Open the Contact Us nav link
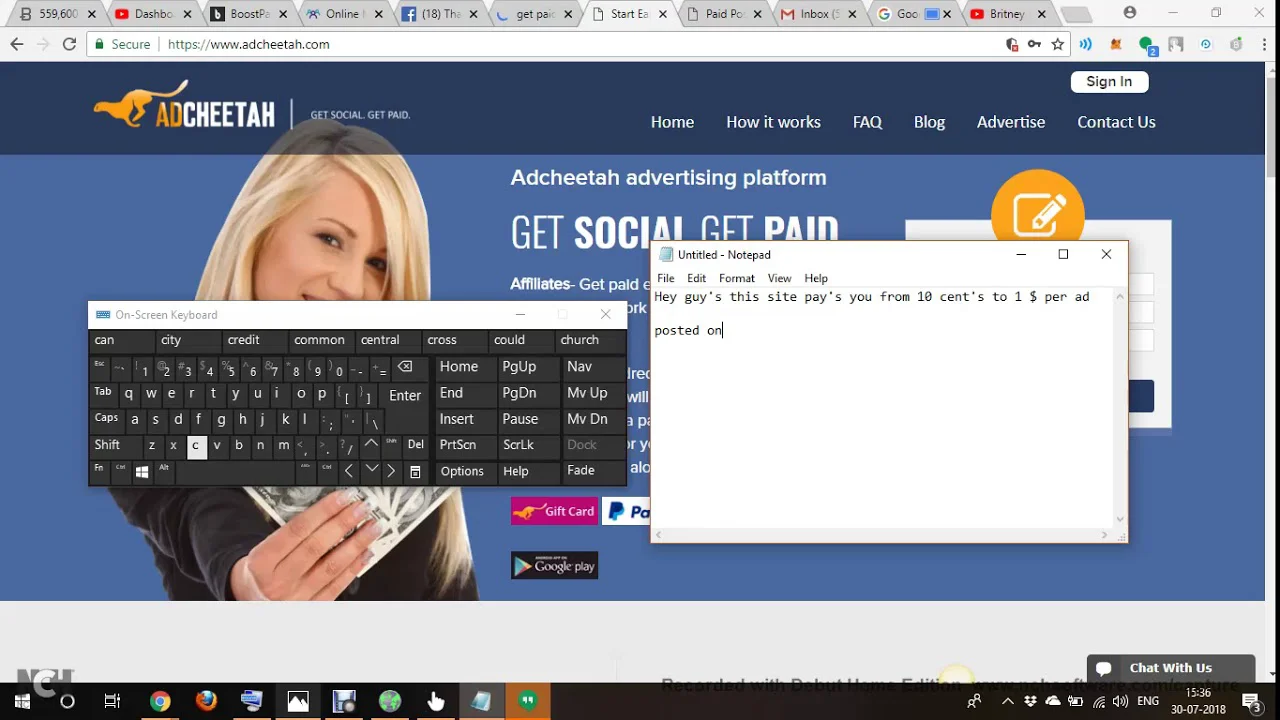Viewport: 1280px width, 720px height. [1116, 122]
